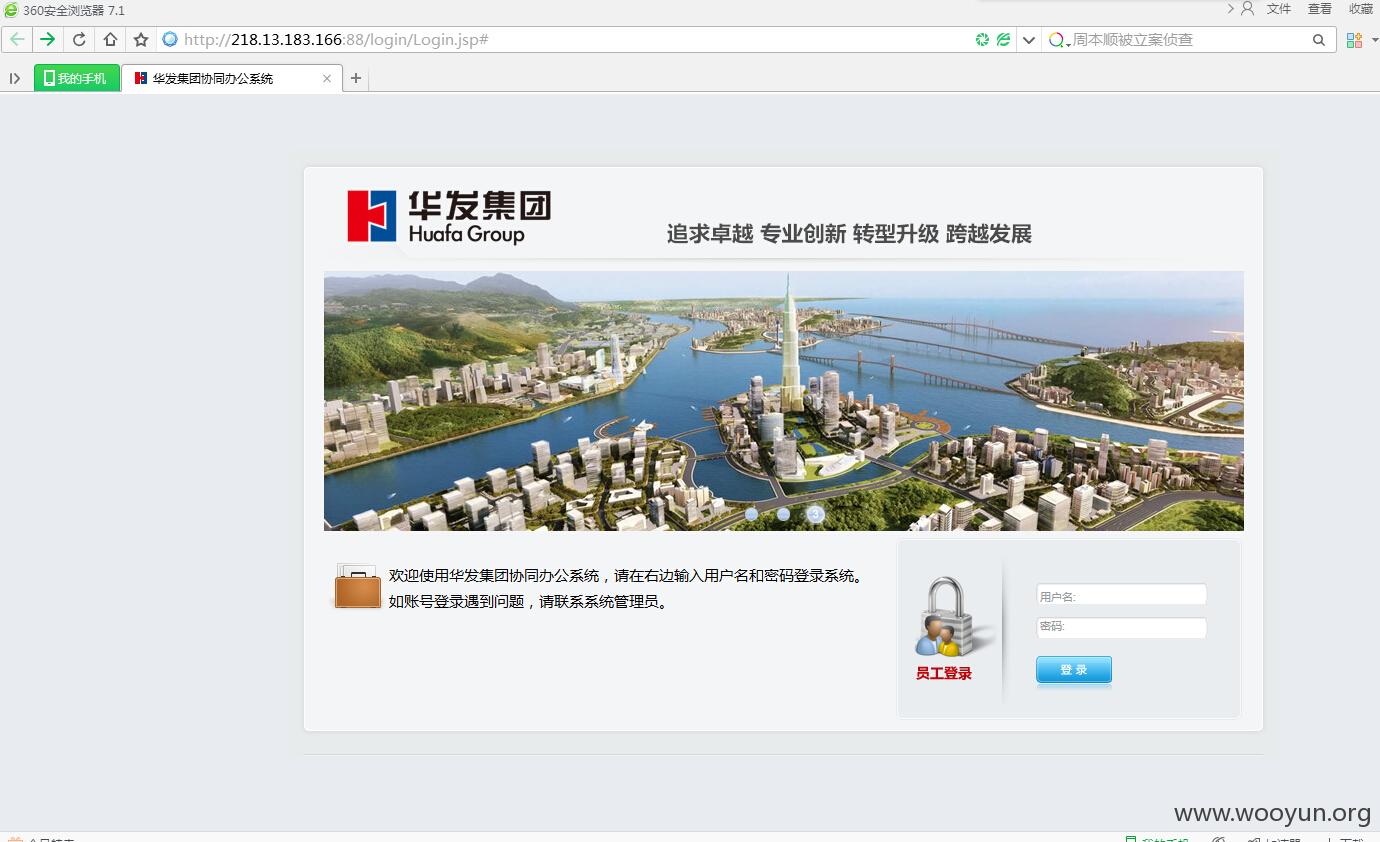Click the green aperture icon in address bar

(x=982, y=40)
